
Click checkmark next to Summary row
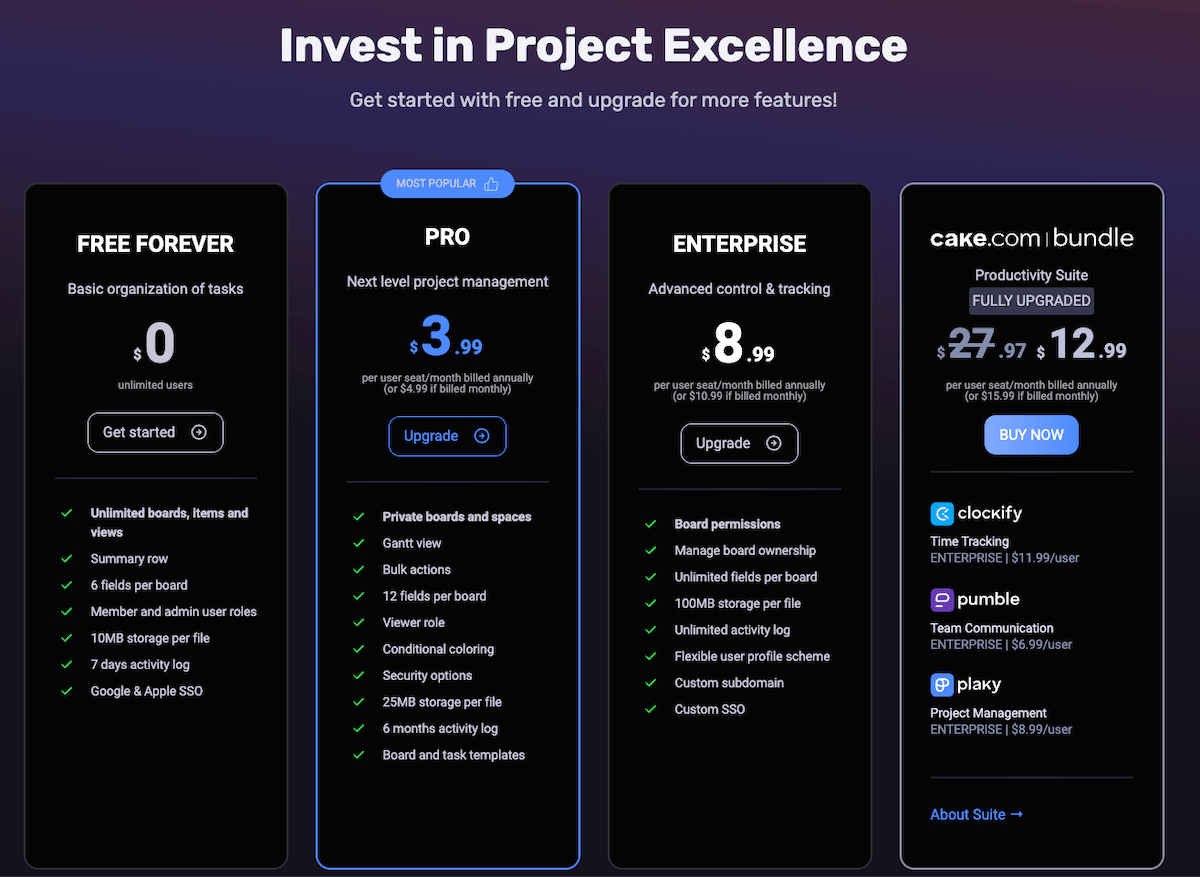[x=66, y=559]
